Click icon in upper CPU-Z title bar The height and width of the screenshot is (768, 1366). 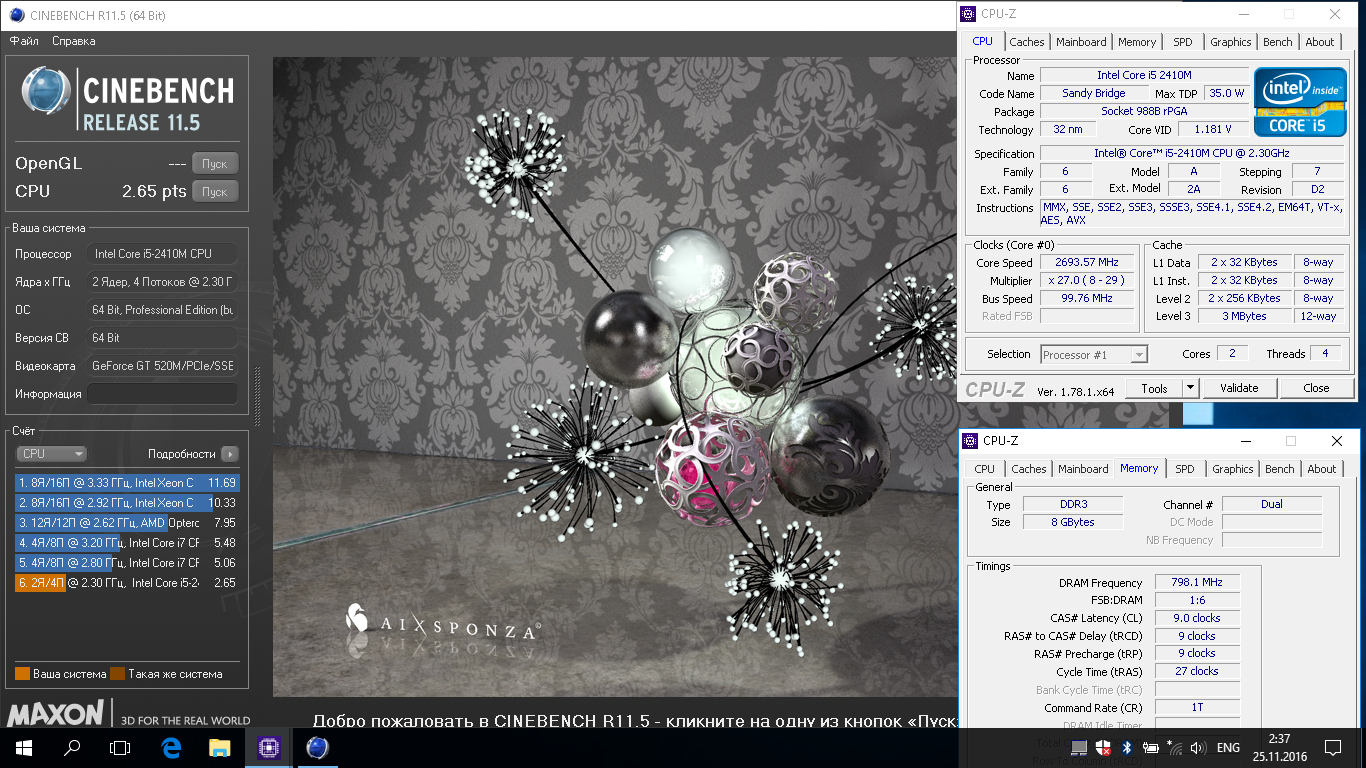(968, 14)
